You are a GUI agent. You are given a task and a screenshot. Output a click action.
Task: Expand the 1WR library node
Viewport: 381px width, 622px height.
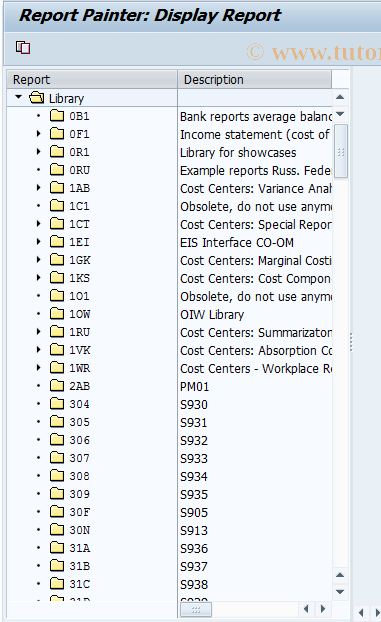pos(38,368)
